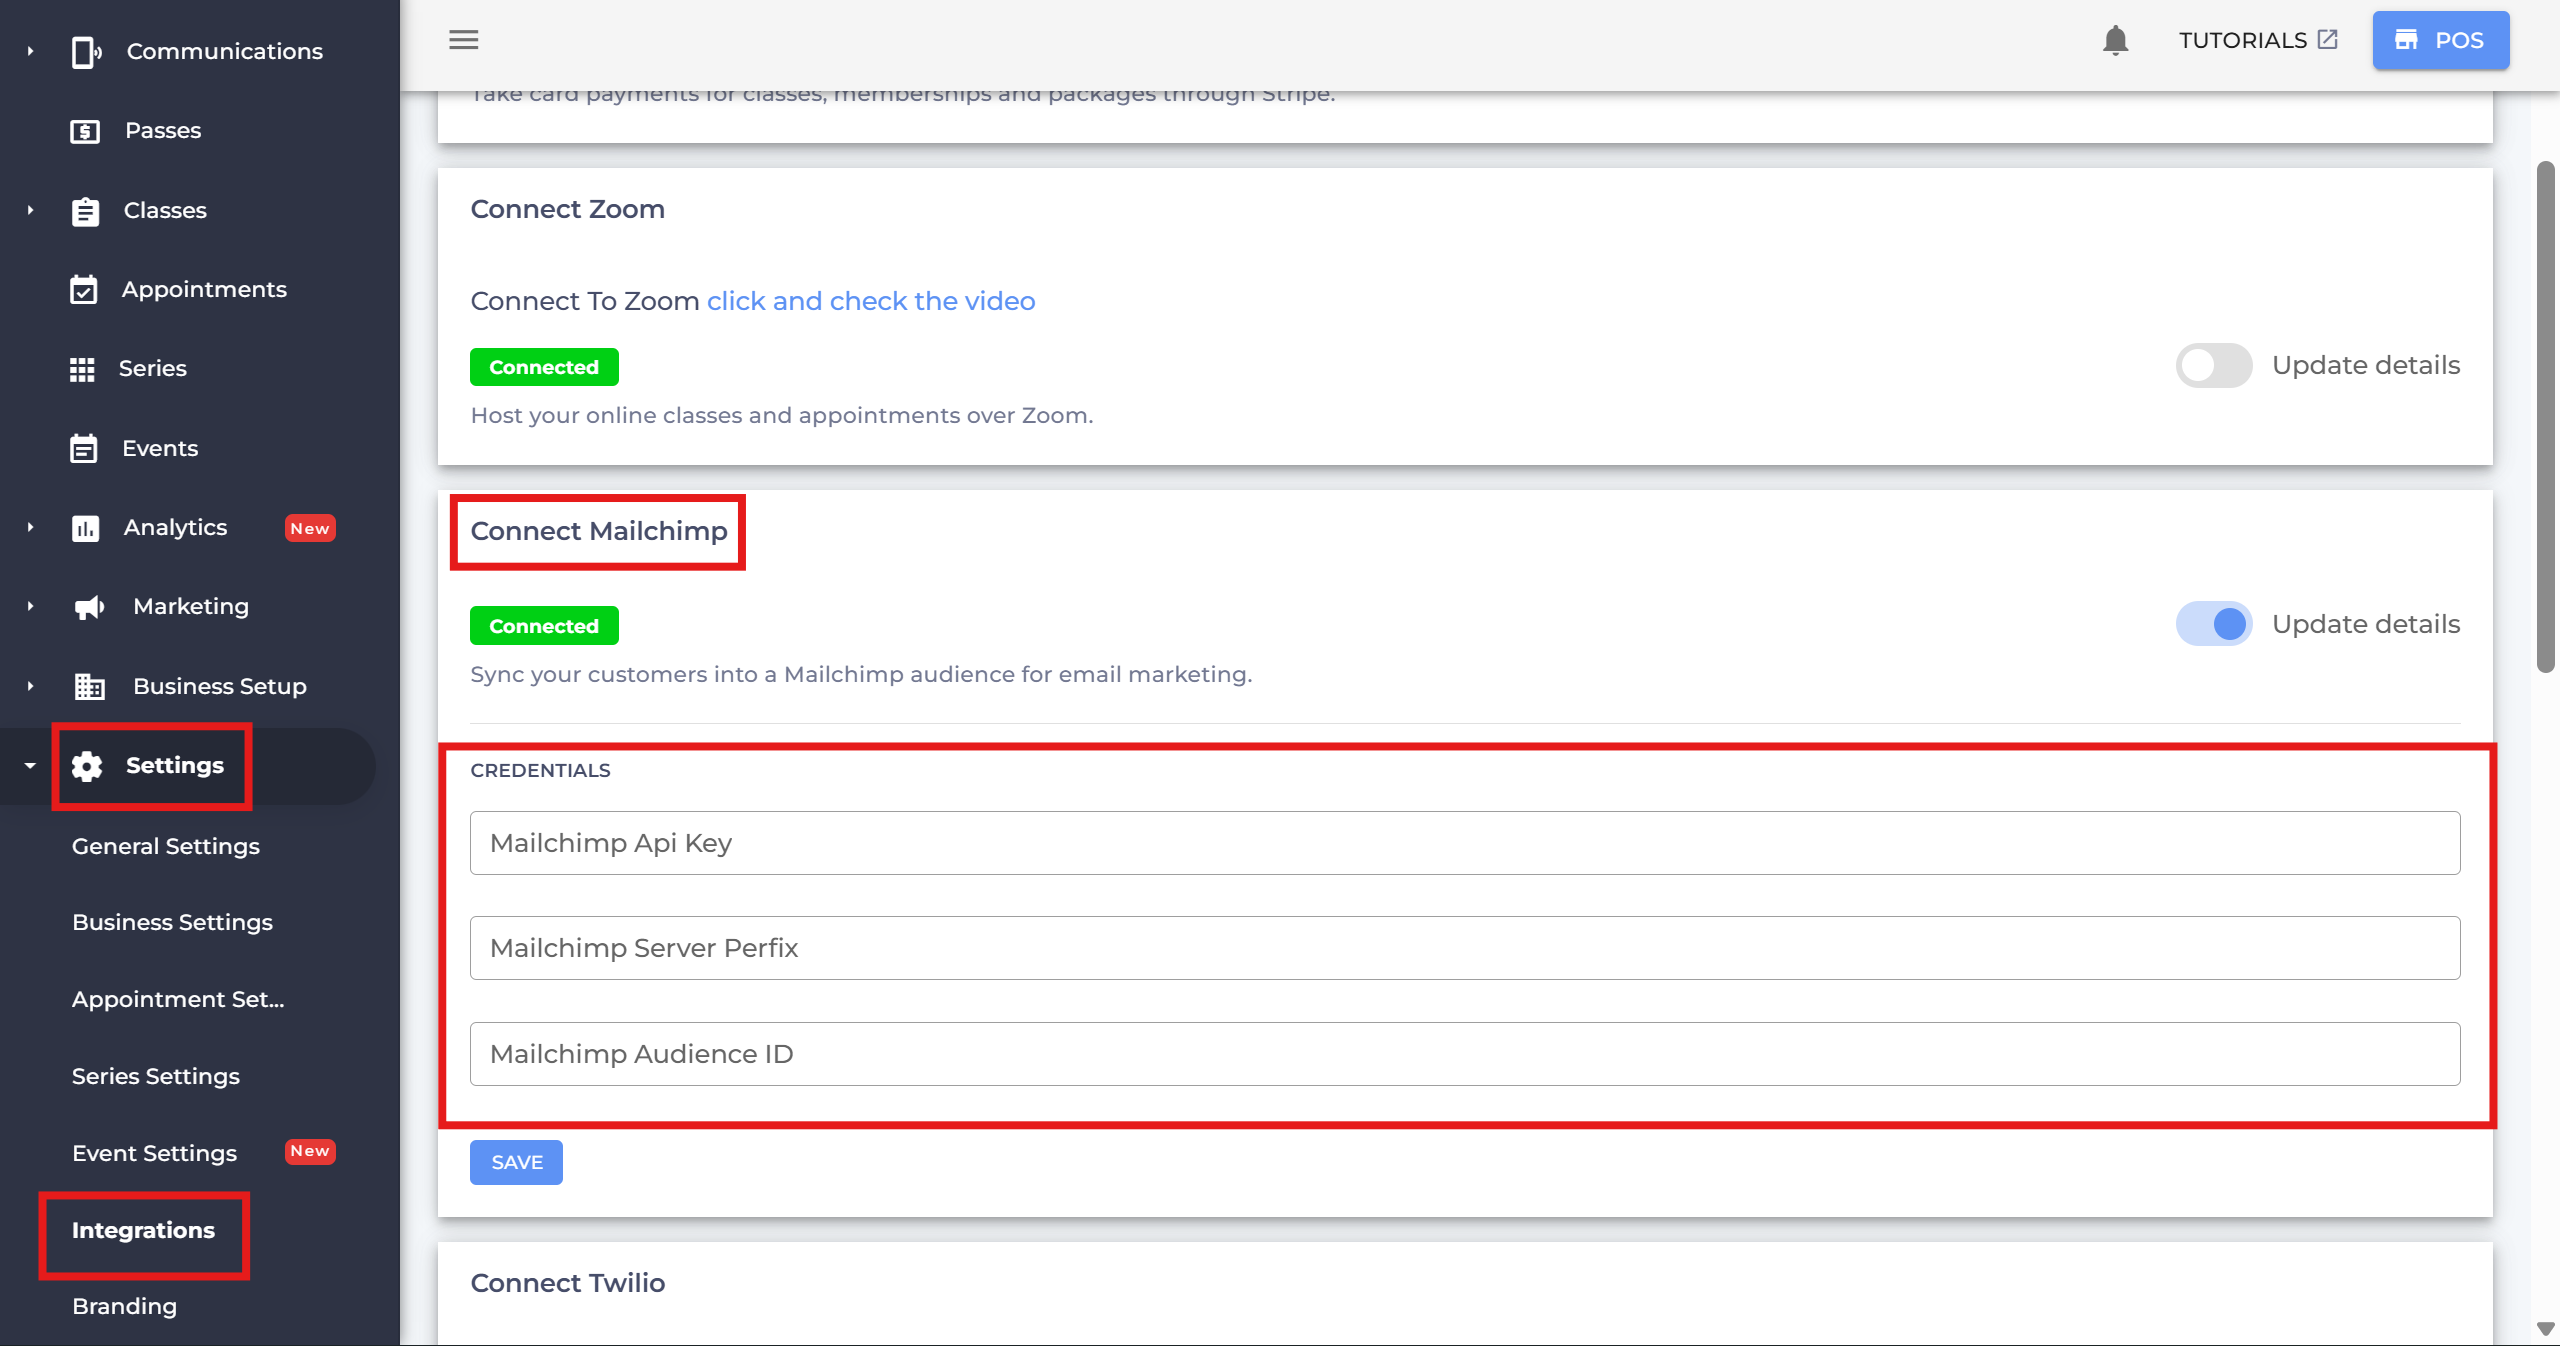Viewport: 2560px width, 1346px height.
Task: Click the Connect Zoom heading
Action: [x=568, y=209]
